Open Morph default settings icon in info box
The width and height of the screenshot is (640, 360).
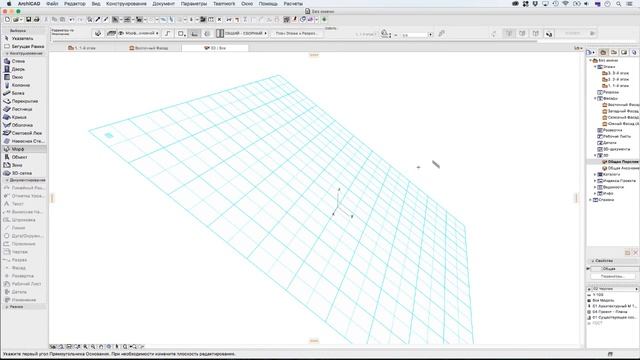(98, 33)
